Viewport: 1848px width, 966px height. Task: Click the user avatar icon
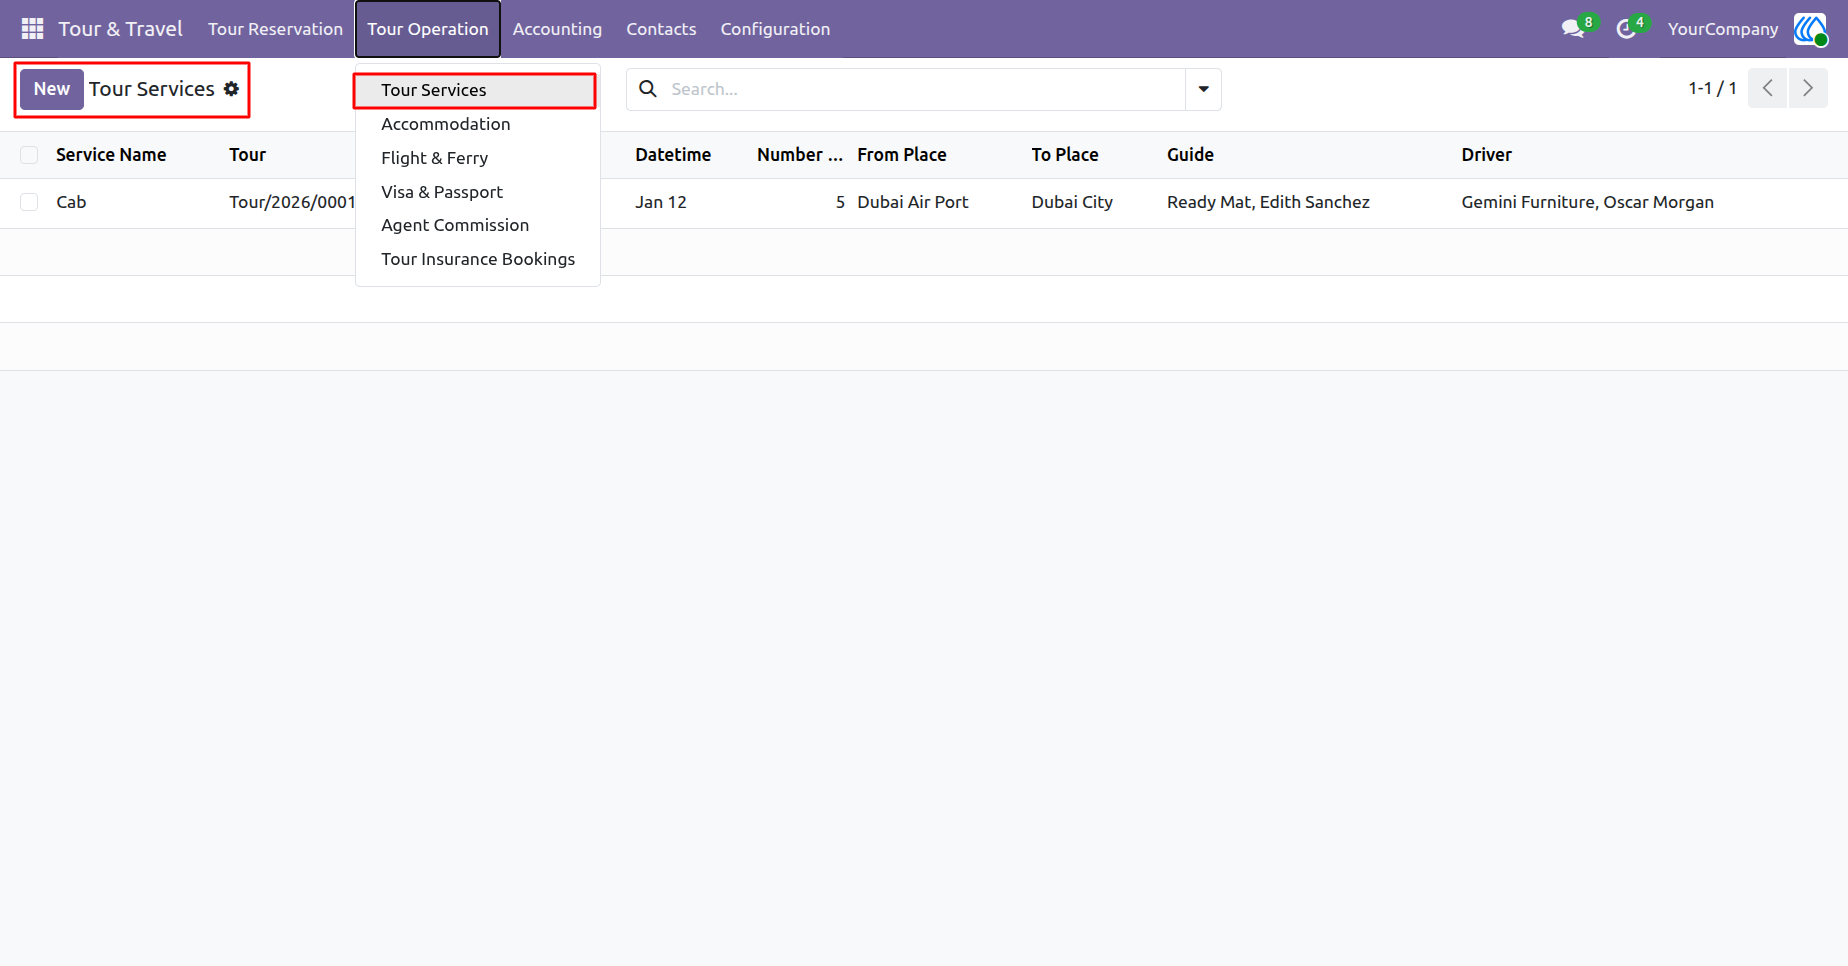pos(1810,29)
